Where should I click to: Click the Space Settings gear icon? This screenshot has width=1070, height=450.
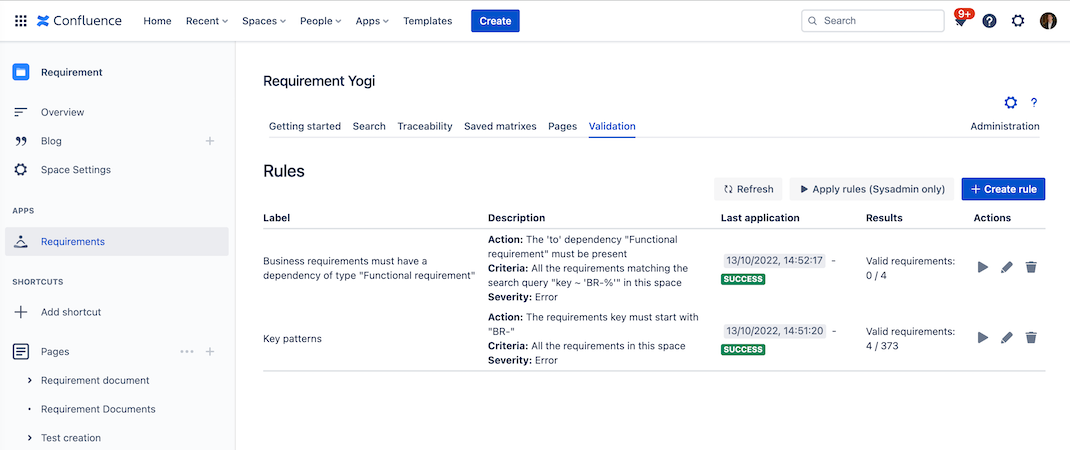[20, 169]
